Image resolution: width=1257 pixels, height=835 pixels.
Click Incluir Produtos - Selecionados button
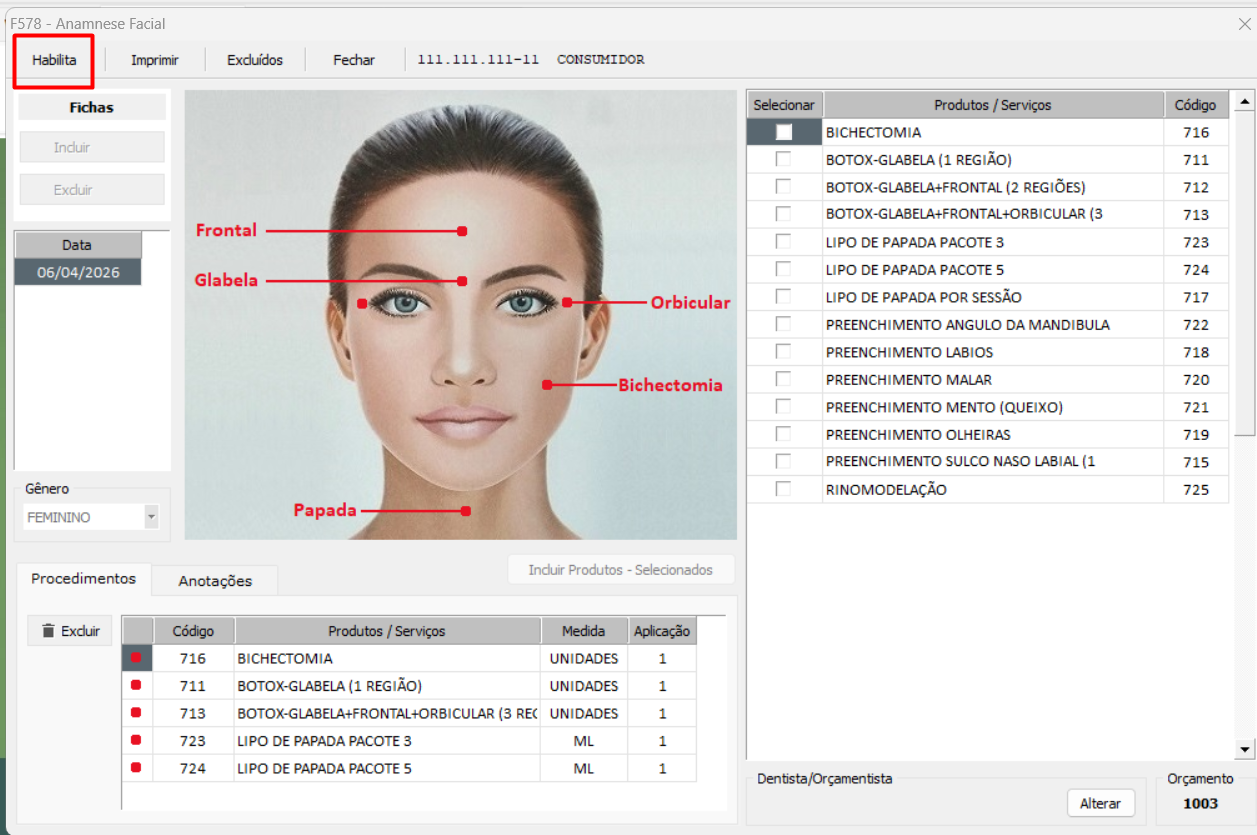point(621,569)
